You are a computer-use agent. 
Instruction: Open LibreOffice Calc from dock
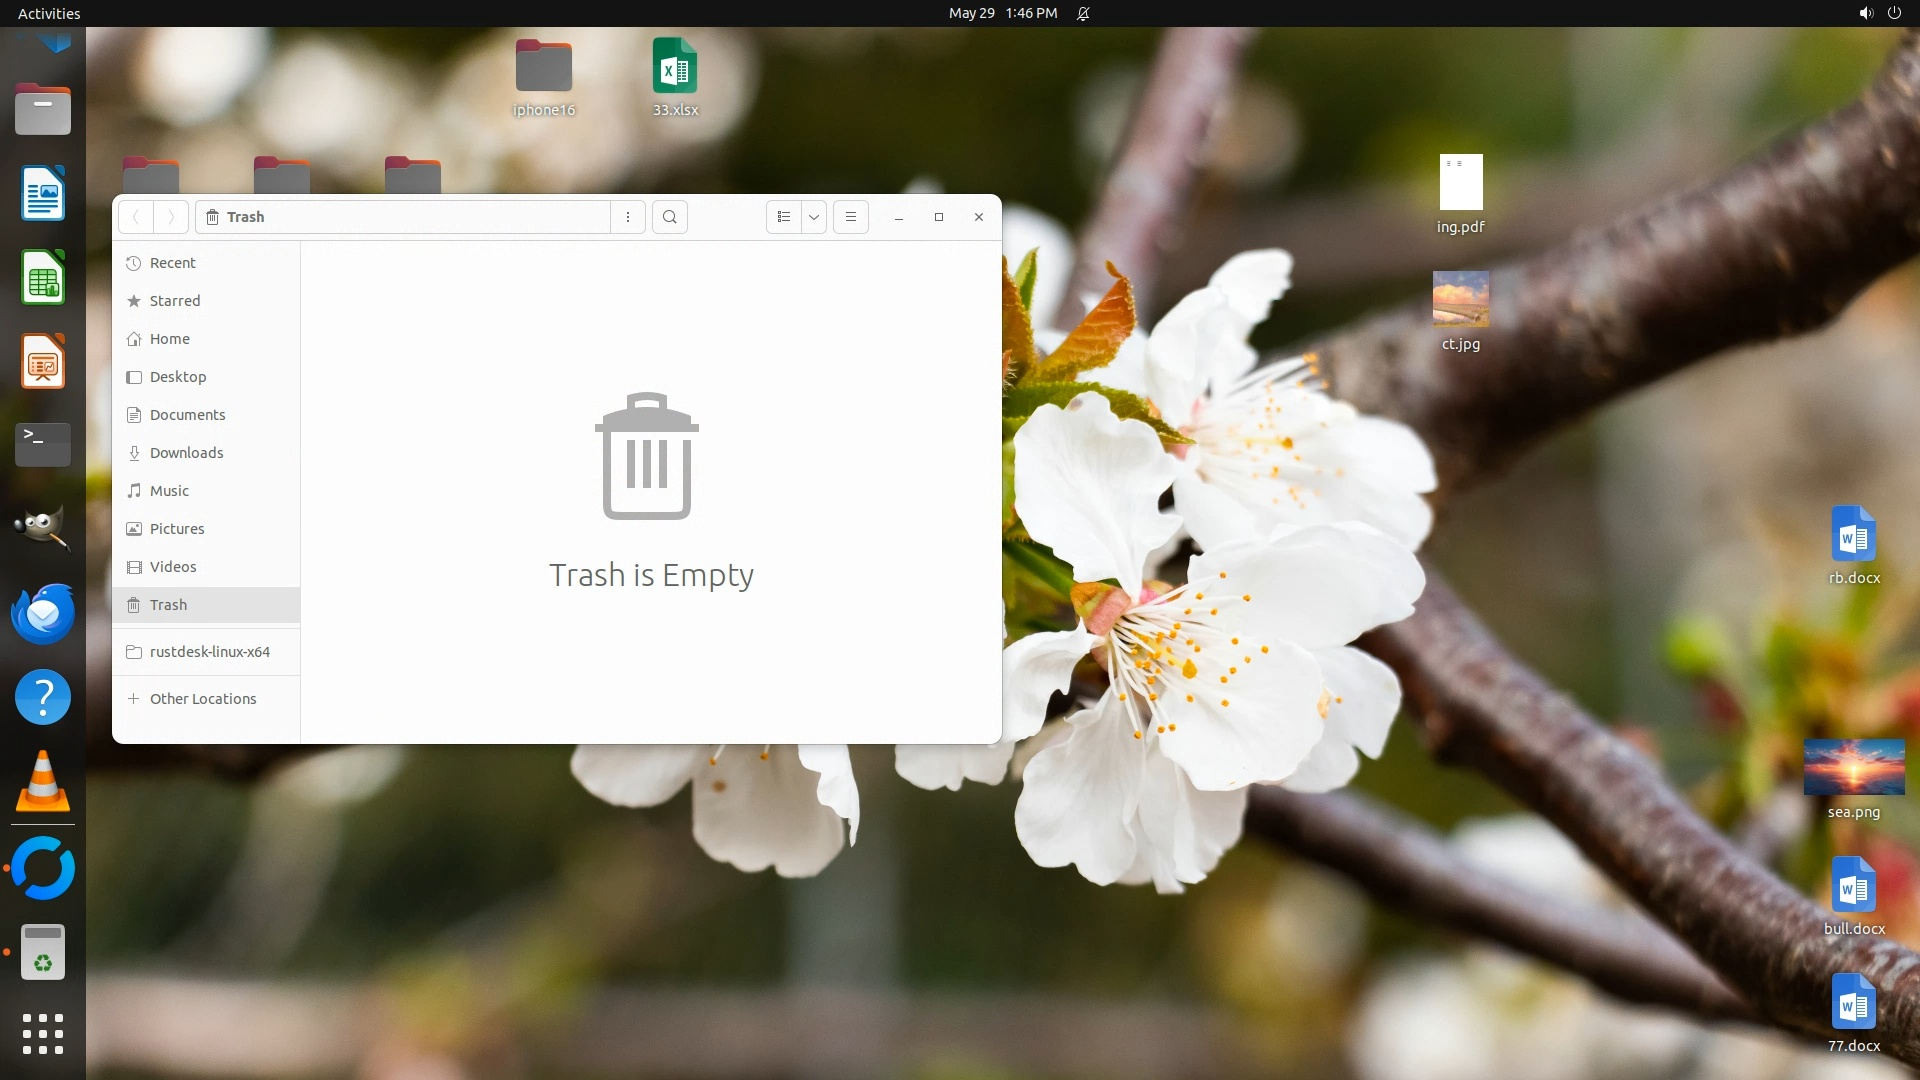[x=43, y=277]
